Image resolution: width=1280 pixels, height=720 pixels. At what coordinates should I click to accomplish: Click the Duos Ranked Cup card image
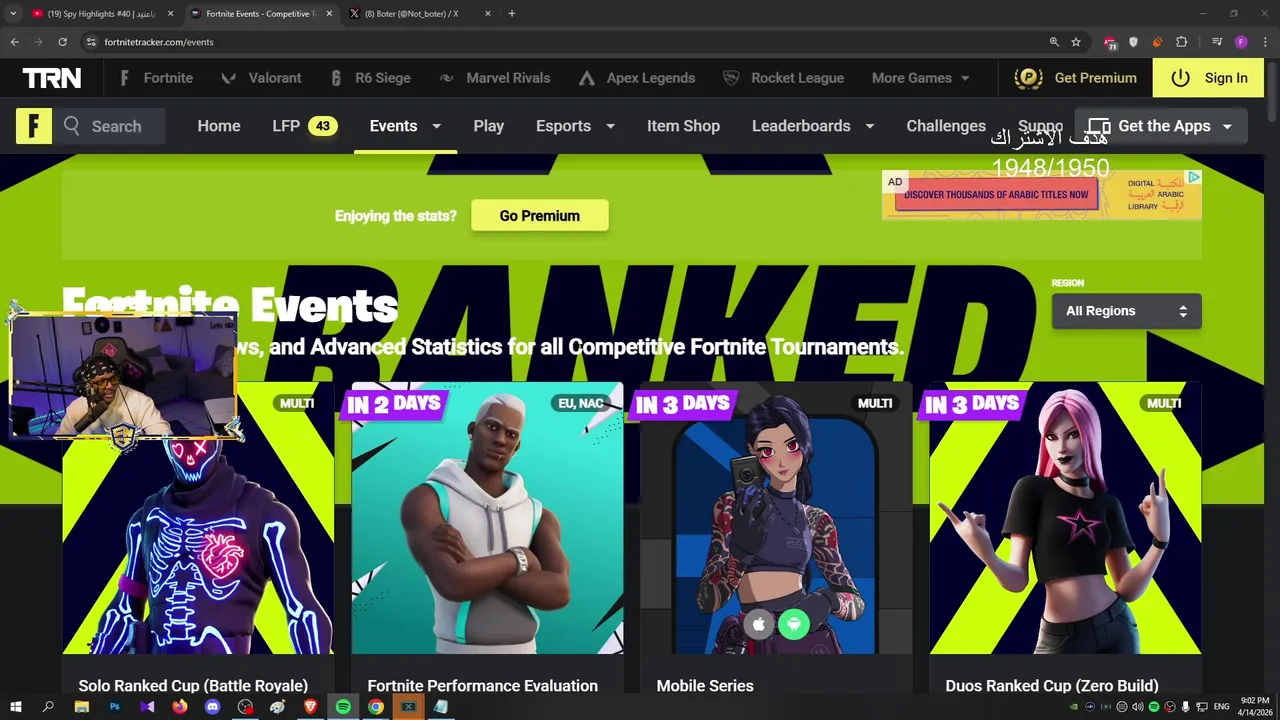tap(1065, 518)
